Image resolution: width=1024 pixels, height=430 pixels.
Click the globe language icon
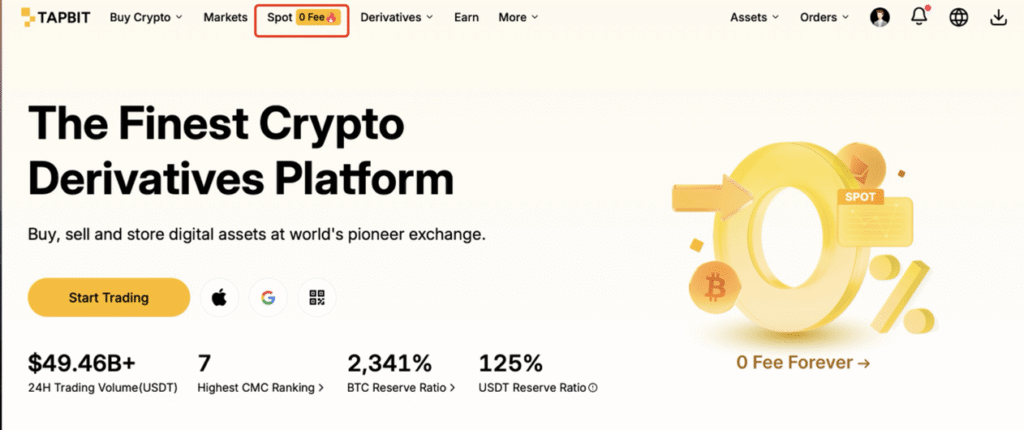click(x=959, y=17)
